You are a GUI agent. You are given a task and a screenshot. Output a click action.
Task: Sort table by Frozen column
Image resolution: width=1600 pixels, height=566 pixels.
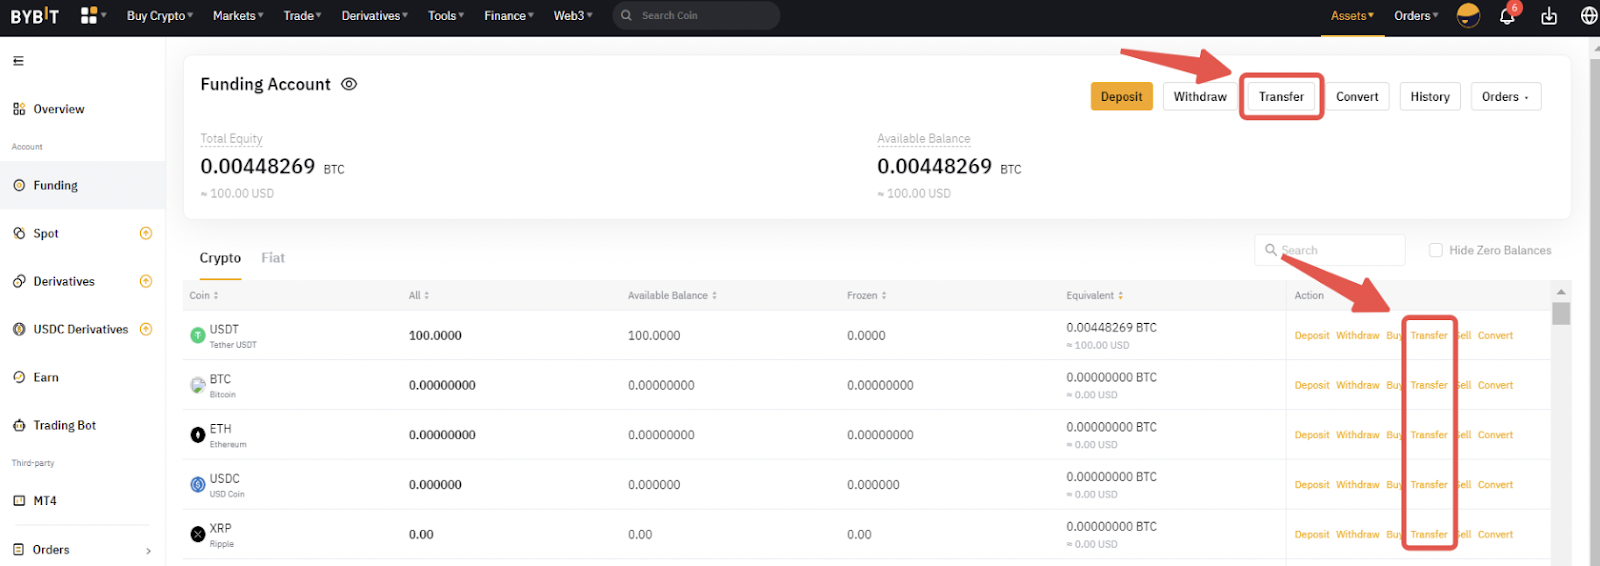point(866,296)
